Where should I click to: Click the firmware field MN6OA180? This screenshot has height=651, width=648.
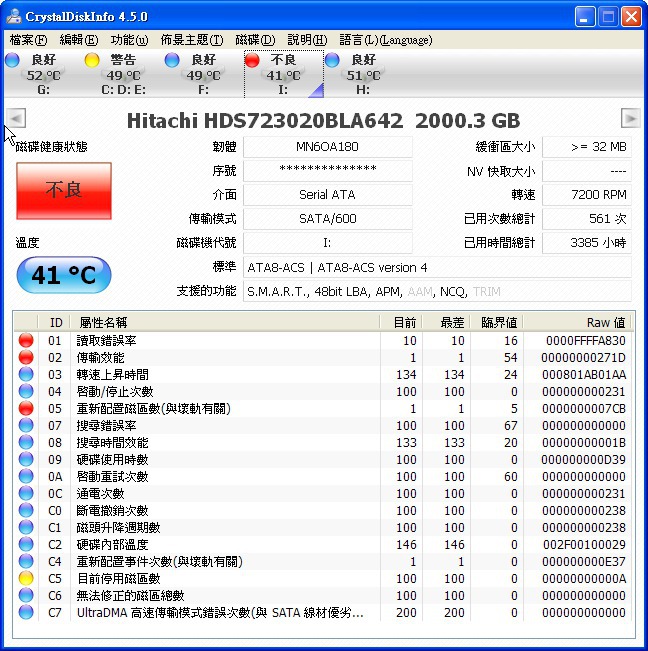(328, 147)
